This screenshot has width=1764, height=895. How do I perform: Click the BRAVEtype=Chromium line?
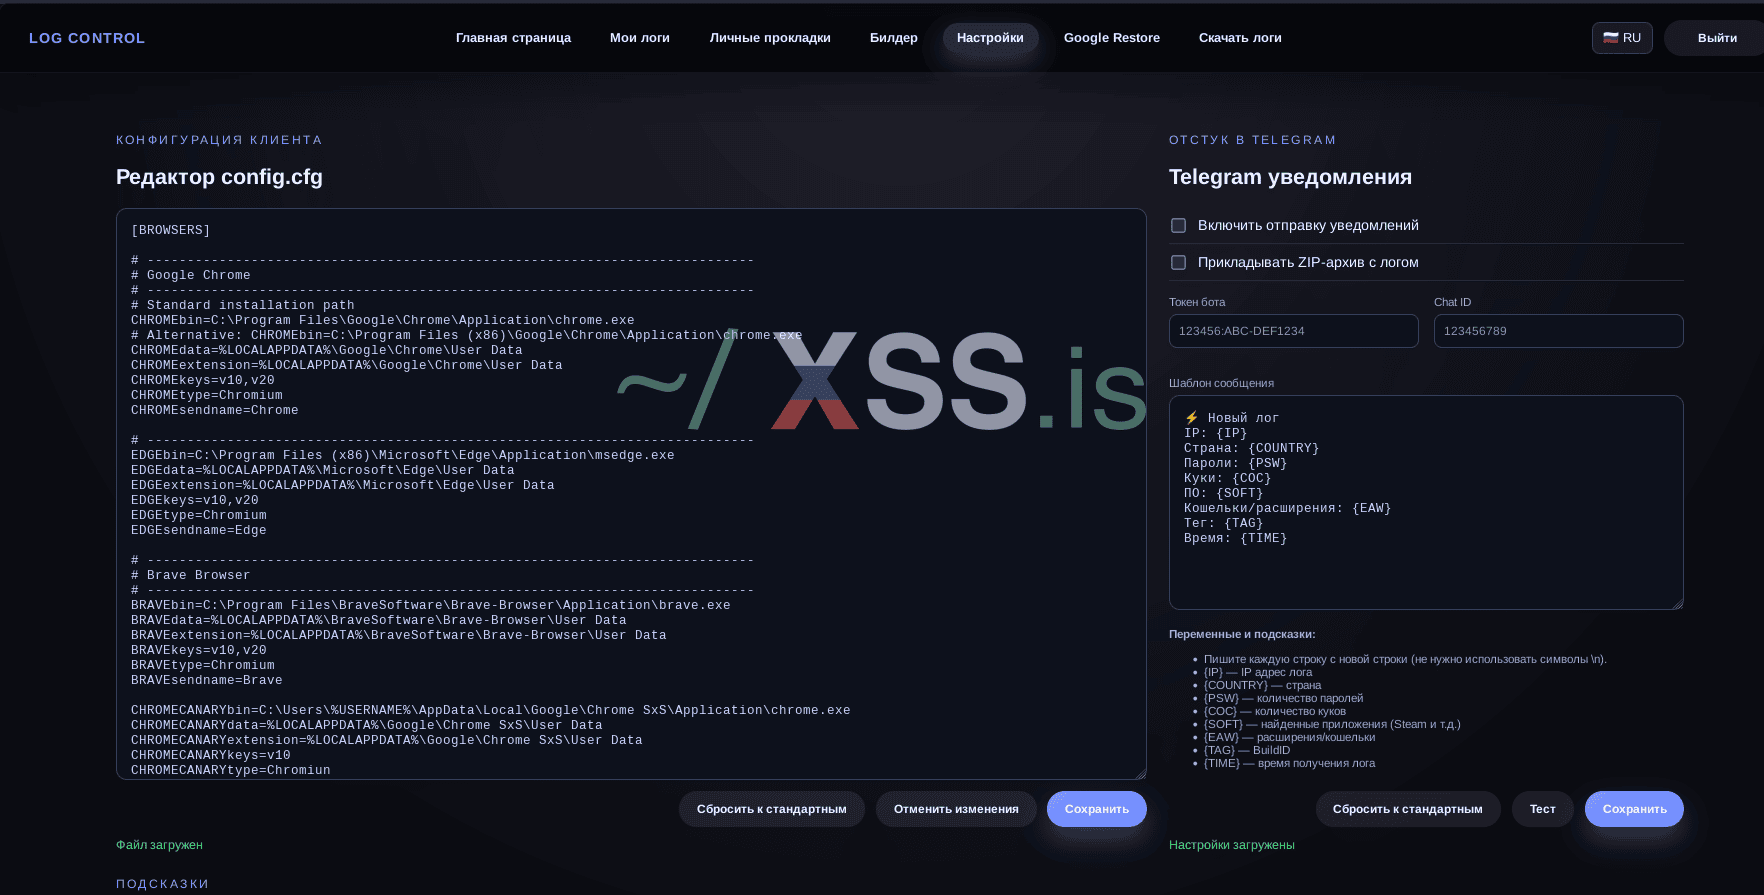coord(203,665)
